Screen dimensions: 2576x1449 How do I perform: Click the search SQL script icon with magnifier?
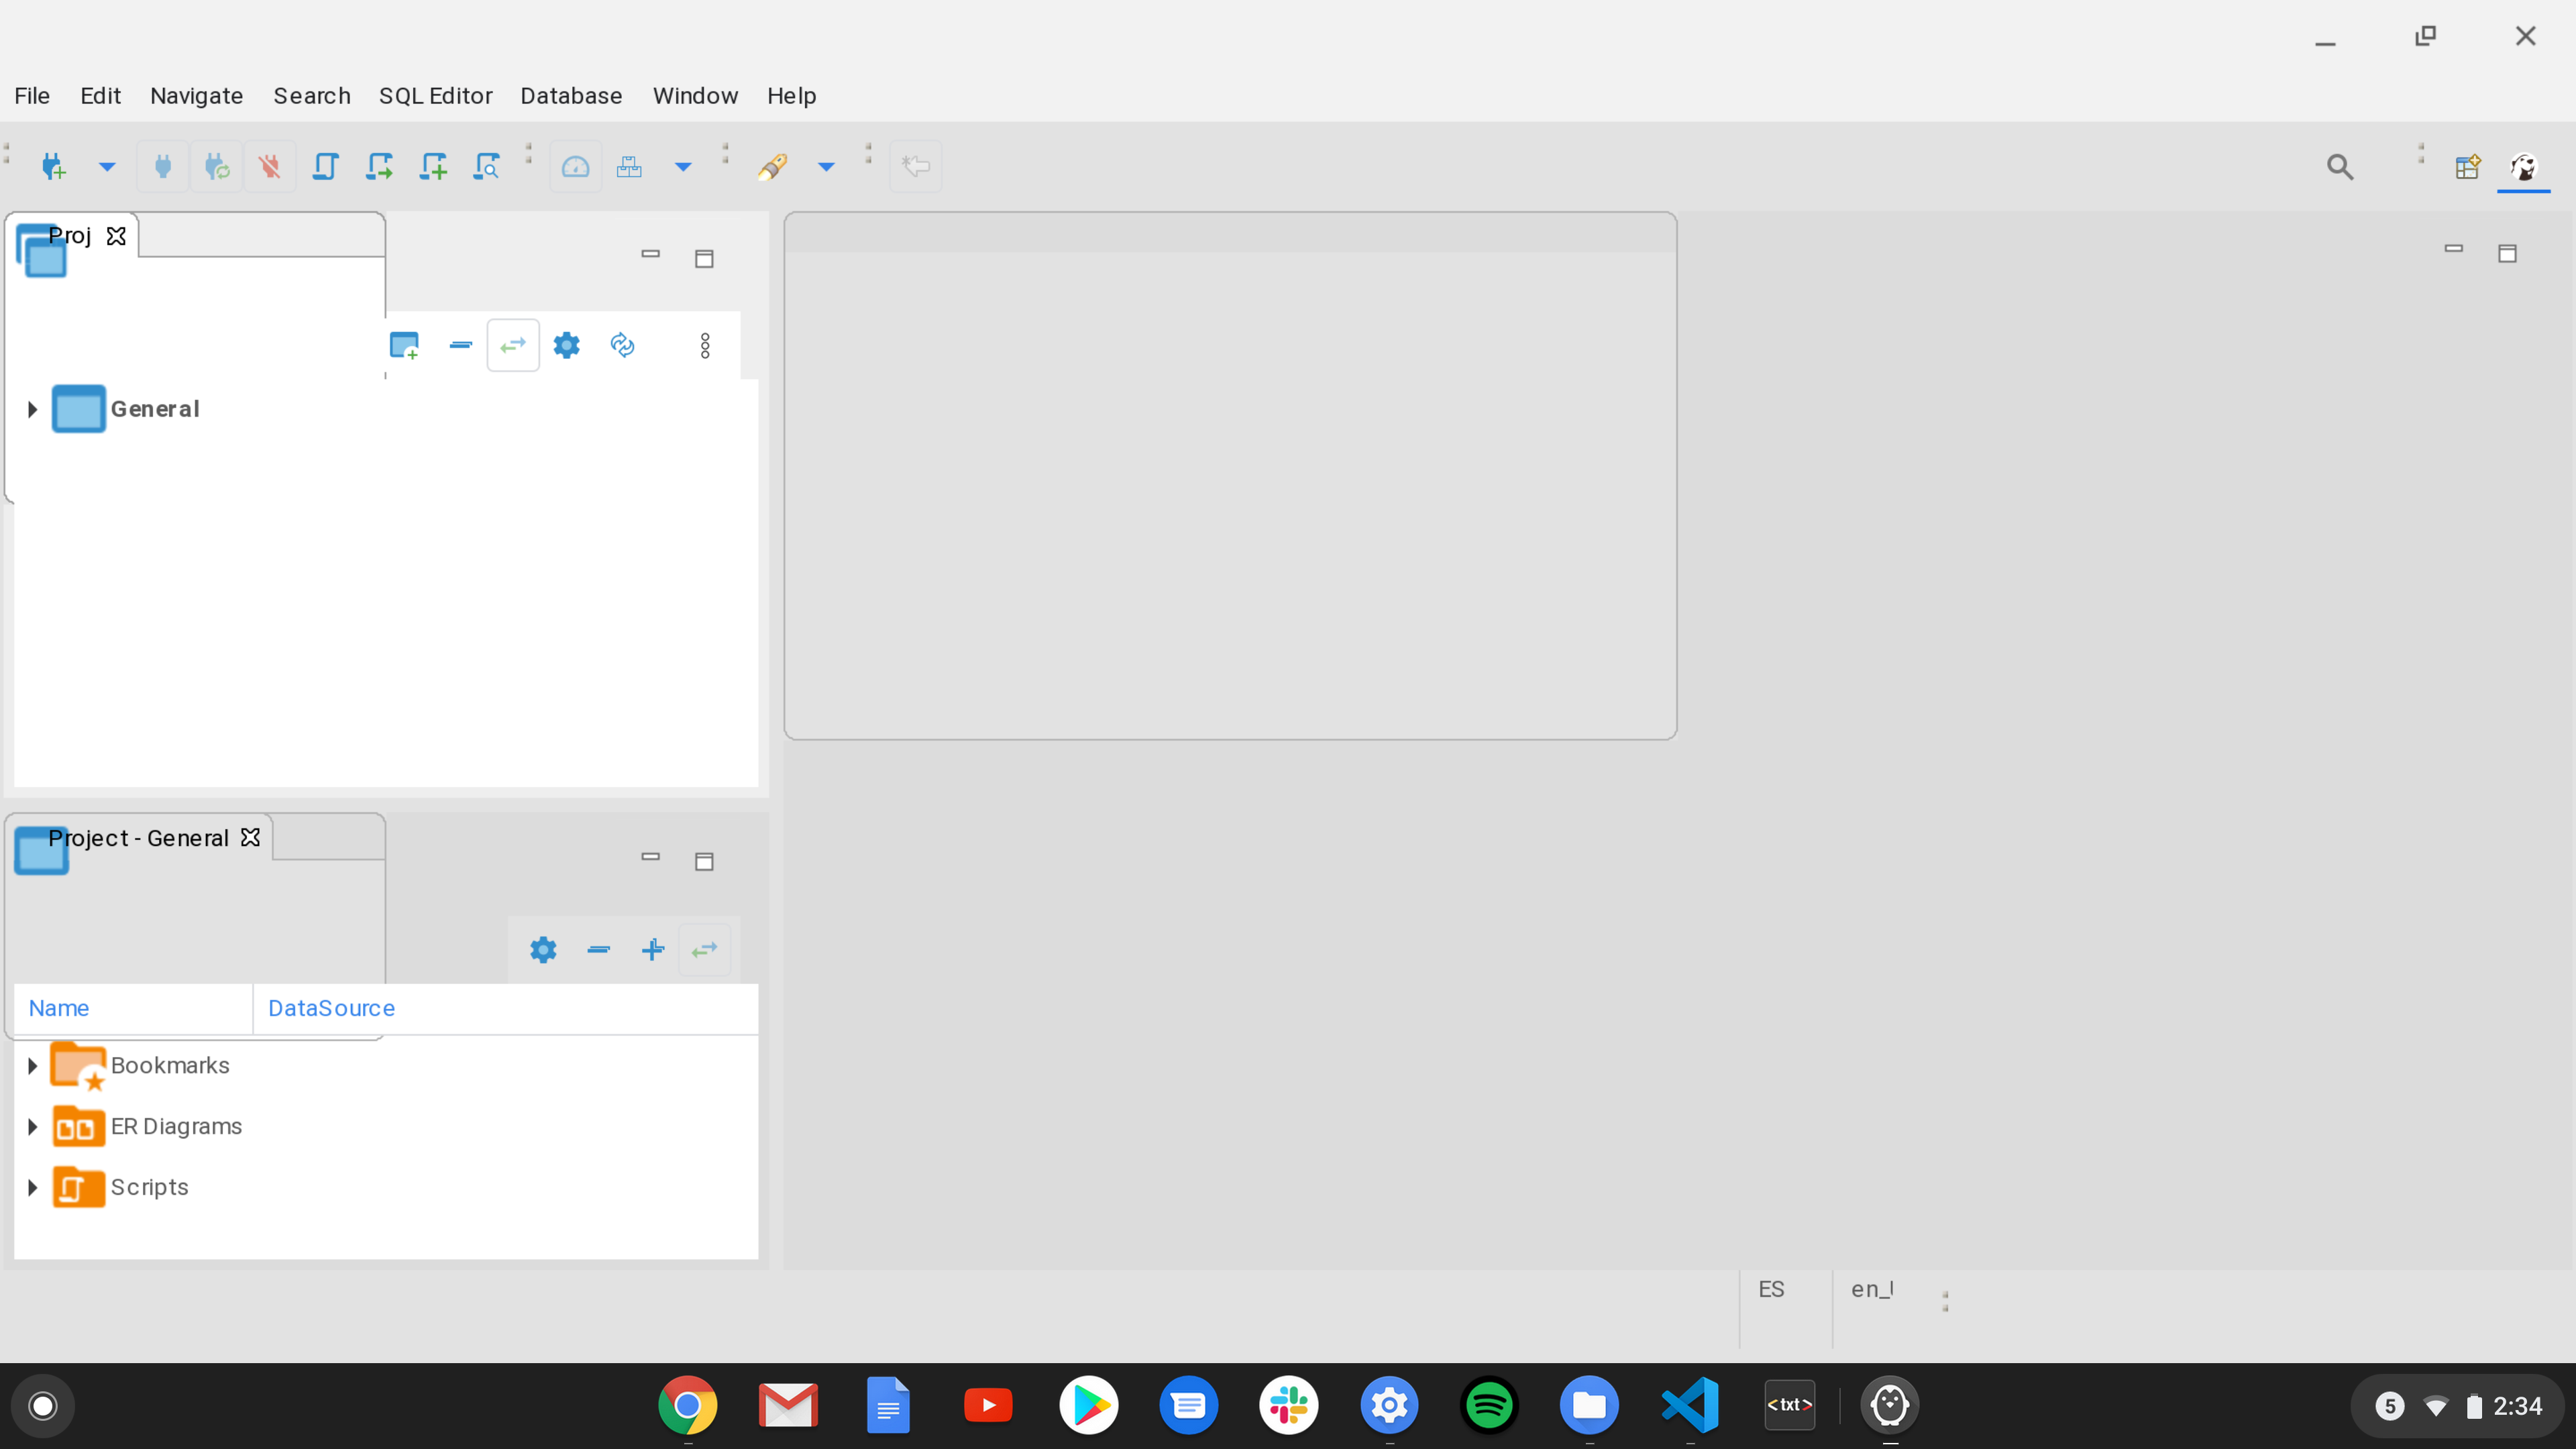point(487,166)
